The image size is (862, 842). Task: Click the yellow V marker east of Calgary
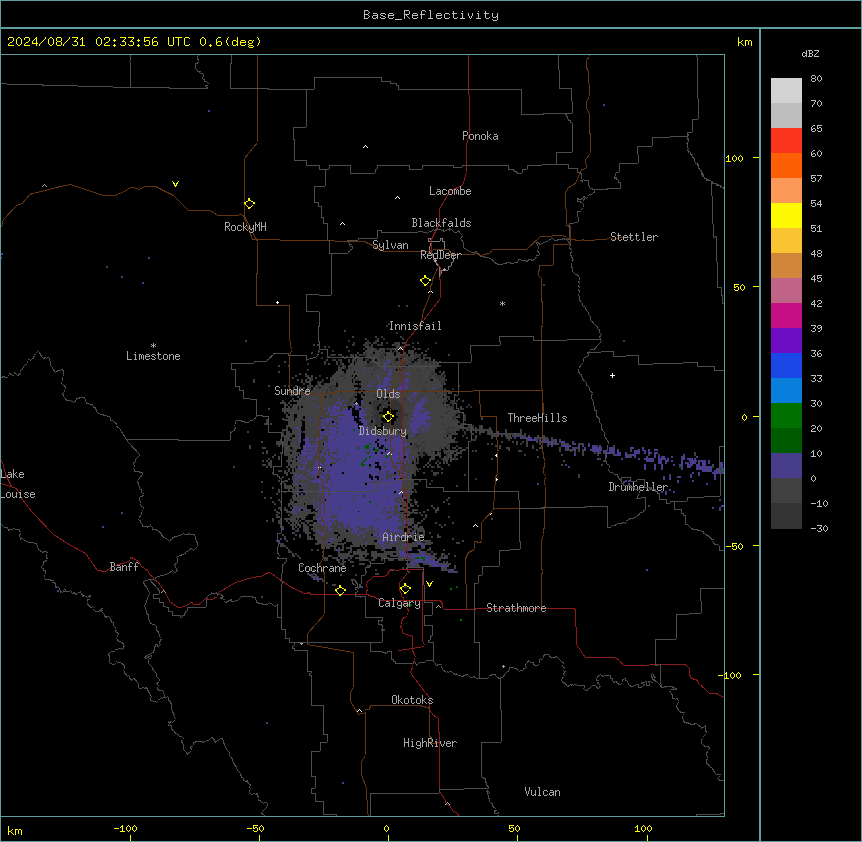429,584
